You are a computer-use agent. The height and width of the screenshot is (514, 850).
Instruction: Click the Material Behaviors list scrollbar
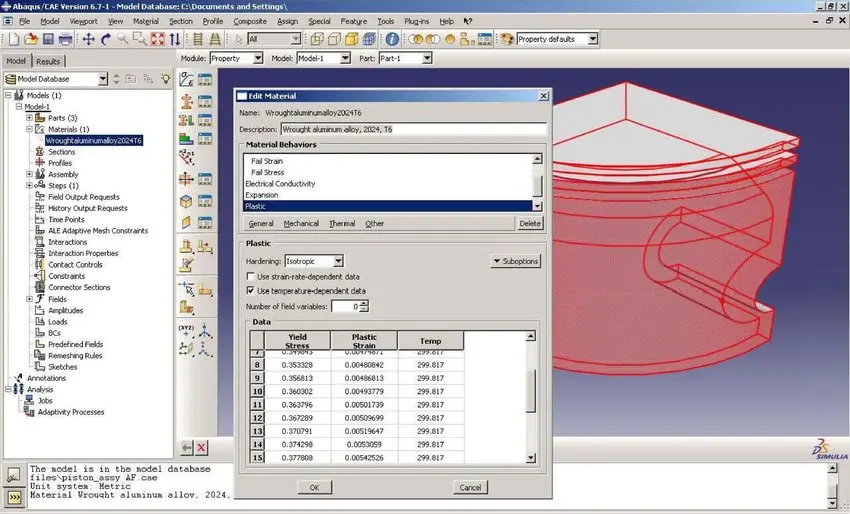537,183
